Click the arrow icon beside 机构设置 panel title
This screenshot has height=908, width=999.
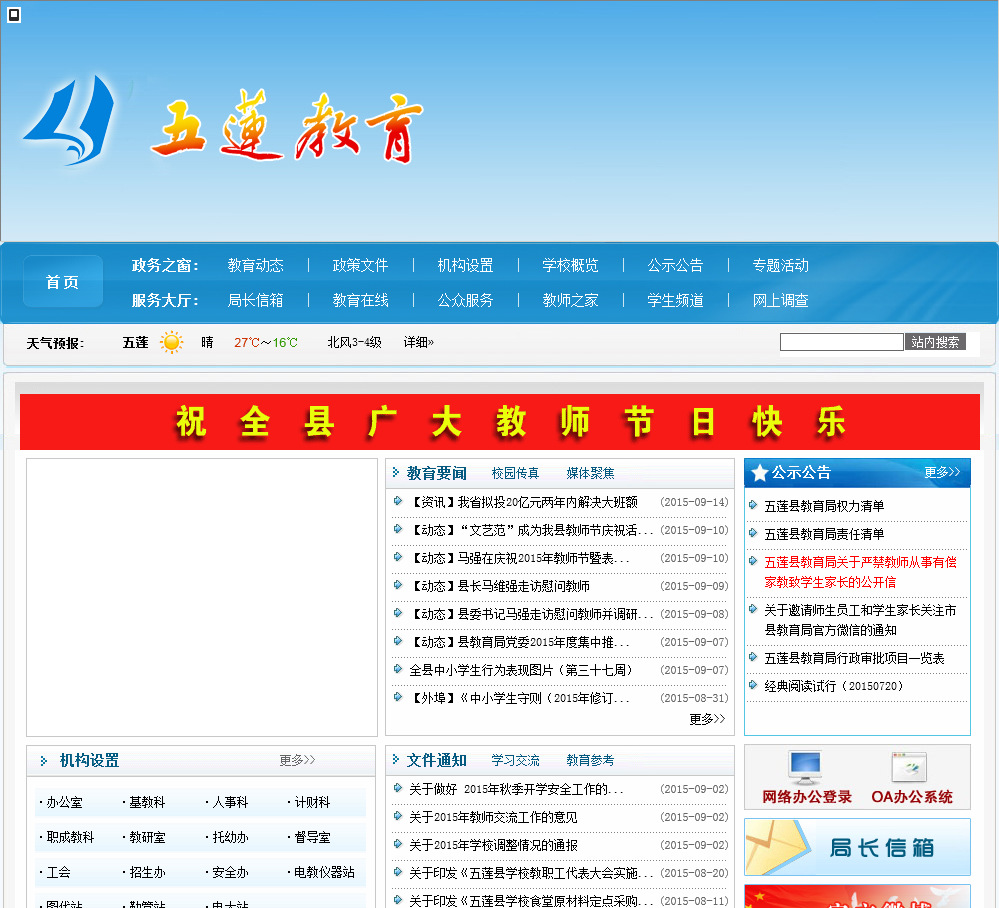click(x=43, y=761)
